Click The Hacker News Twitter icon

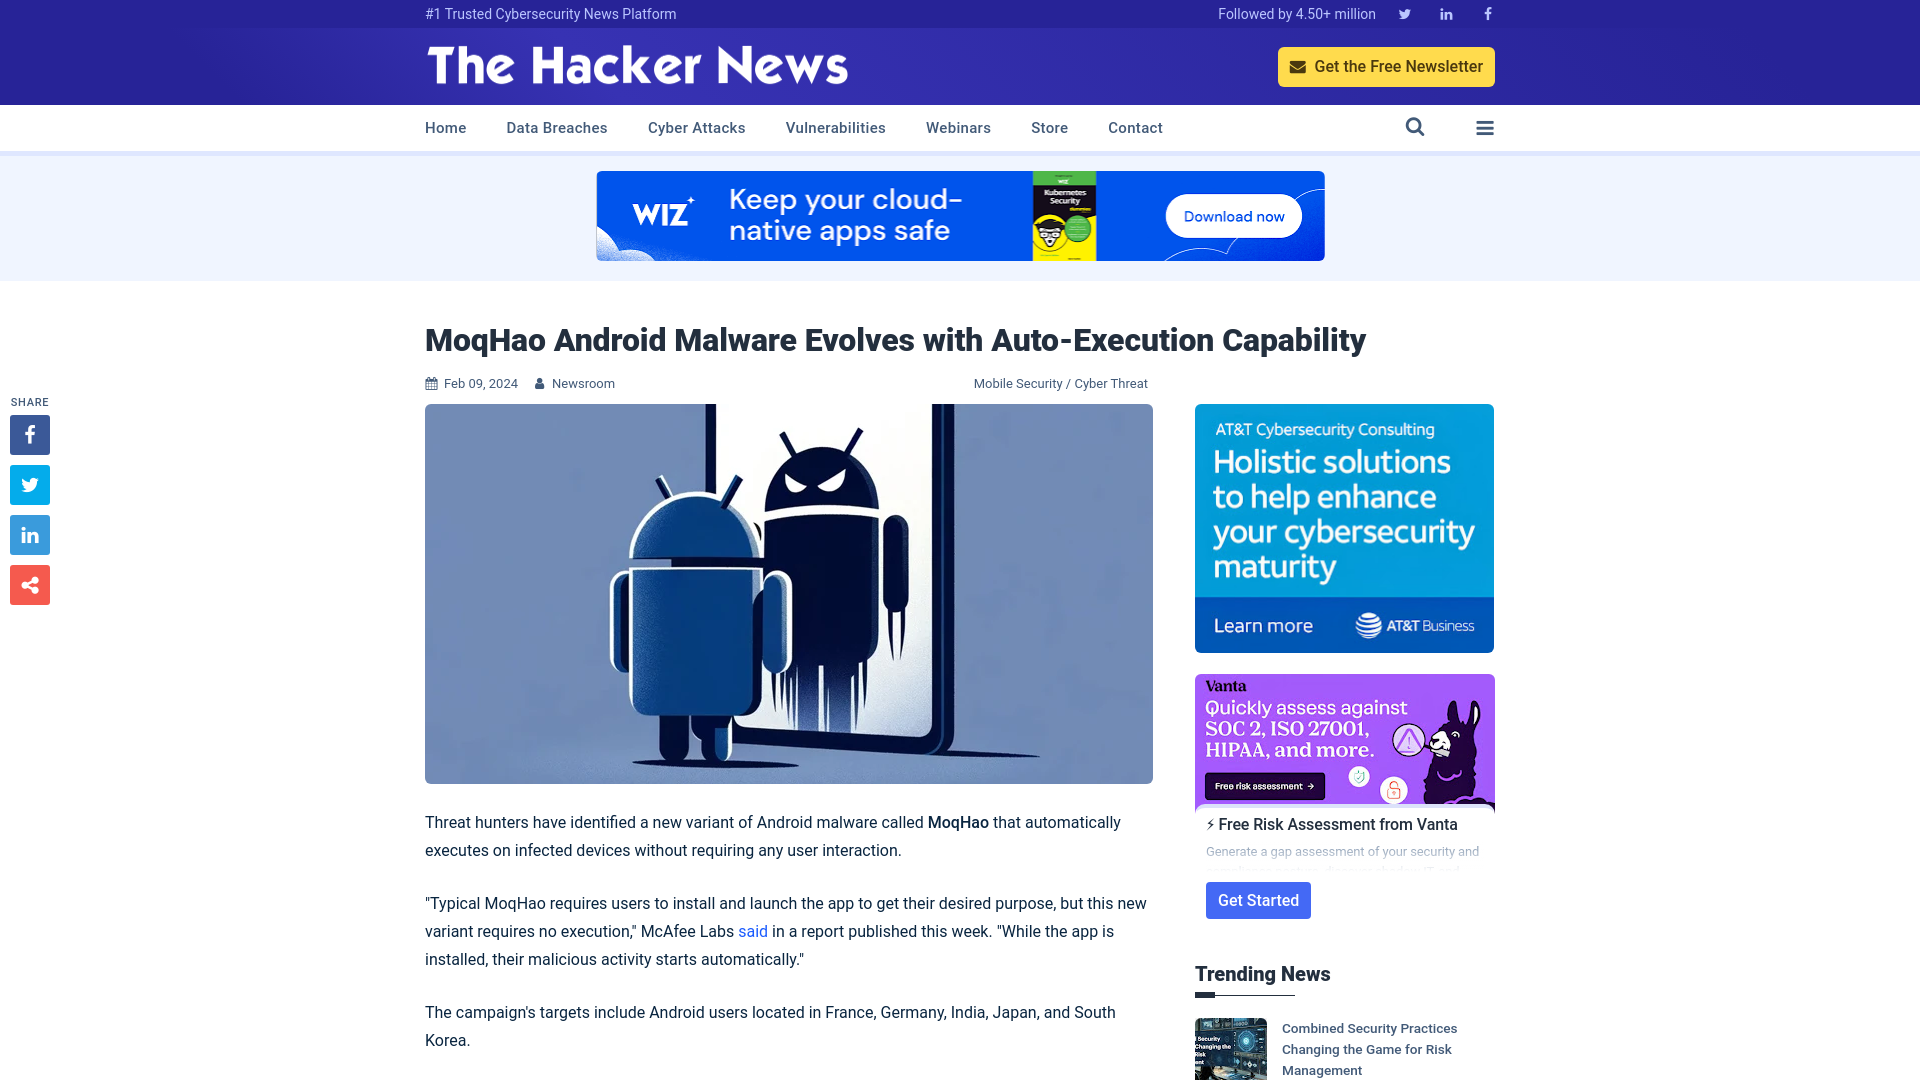1404,13
